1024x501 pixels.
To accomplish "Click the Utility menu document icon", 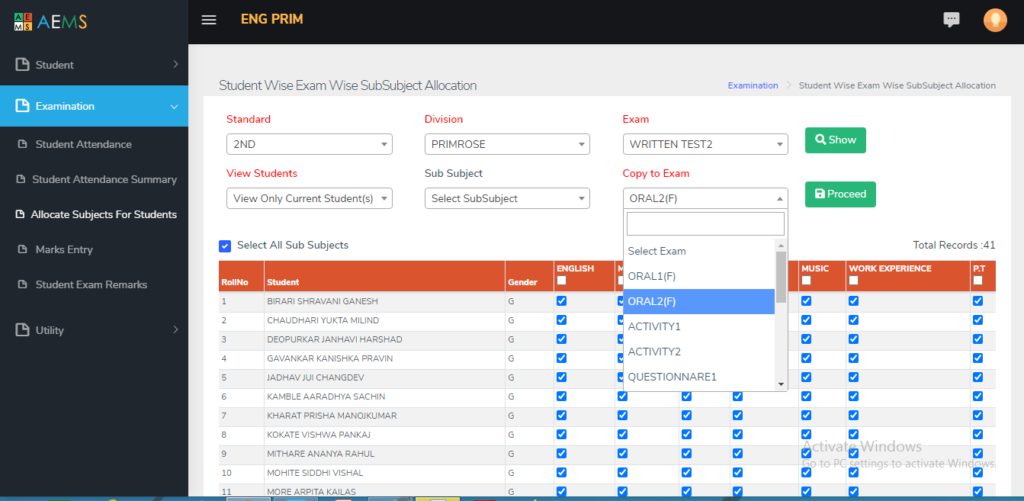I will [x=22, y=330].
